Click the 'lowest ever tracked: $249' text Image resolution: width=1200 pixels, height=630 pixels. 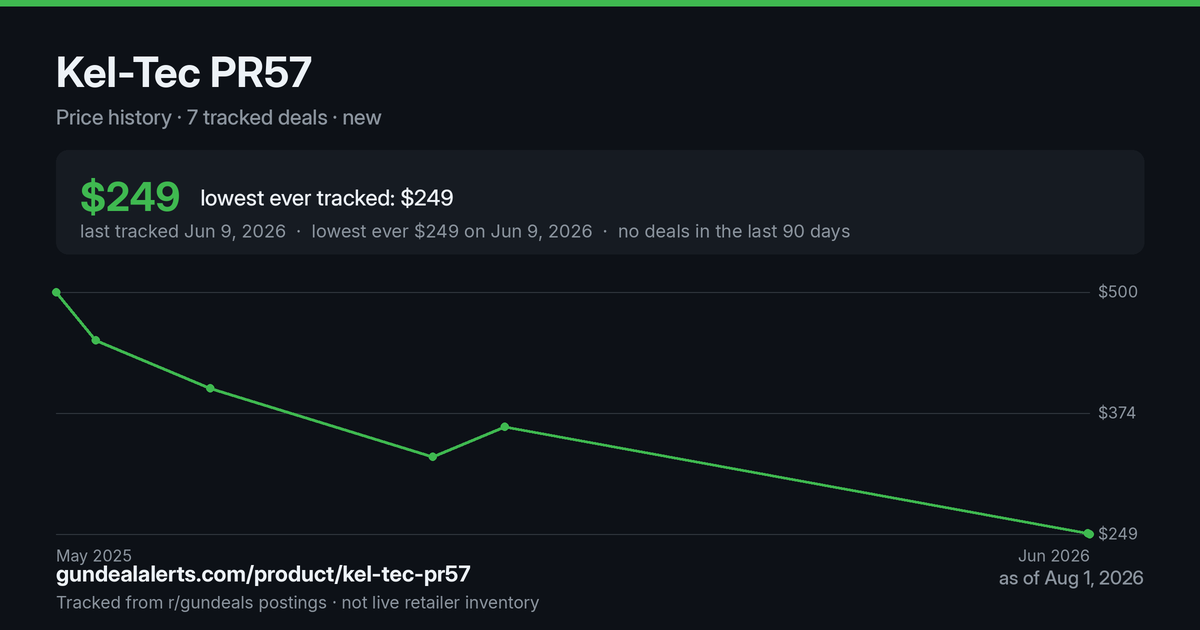point(327,198)
